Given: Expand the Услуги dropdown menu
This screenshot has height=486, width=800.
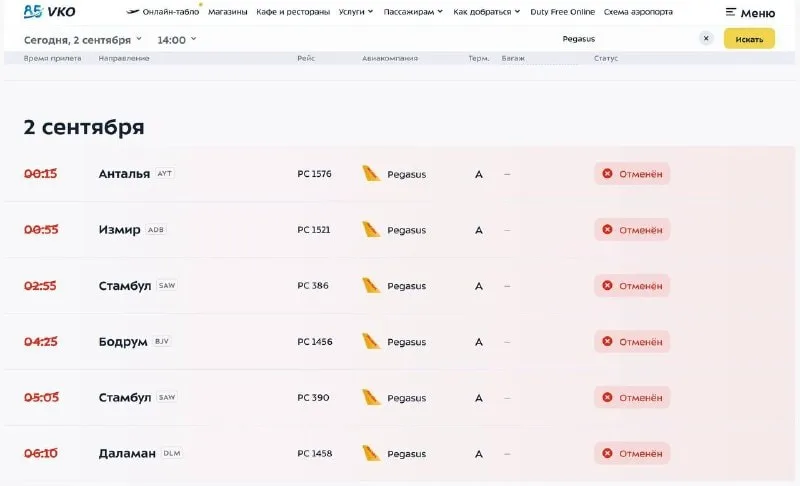Looking at the screenshot, I should point(356,12).
